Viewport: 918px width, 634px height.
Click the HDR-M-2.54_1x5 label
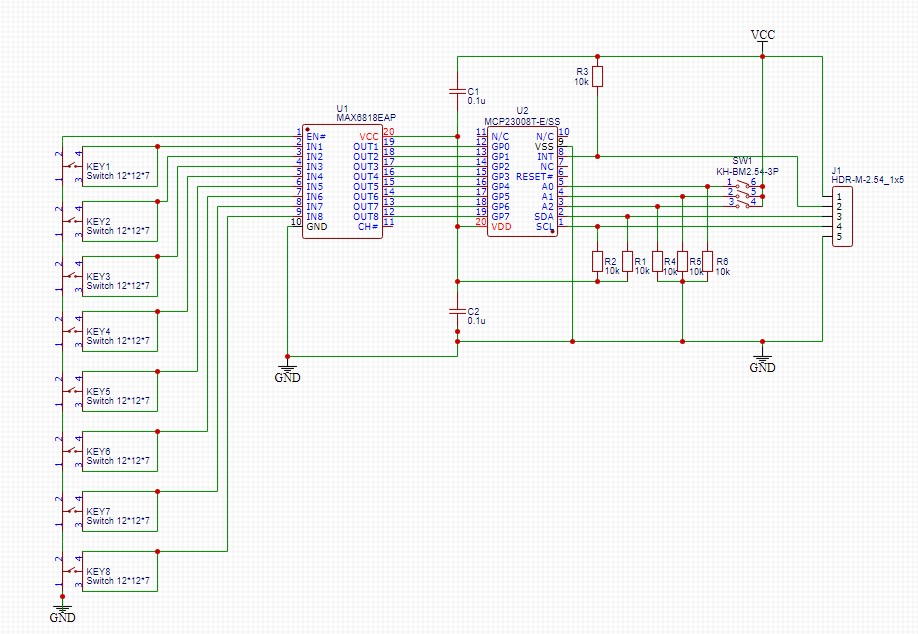coord(868,180)
